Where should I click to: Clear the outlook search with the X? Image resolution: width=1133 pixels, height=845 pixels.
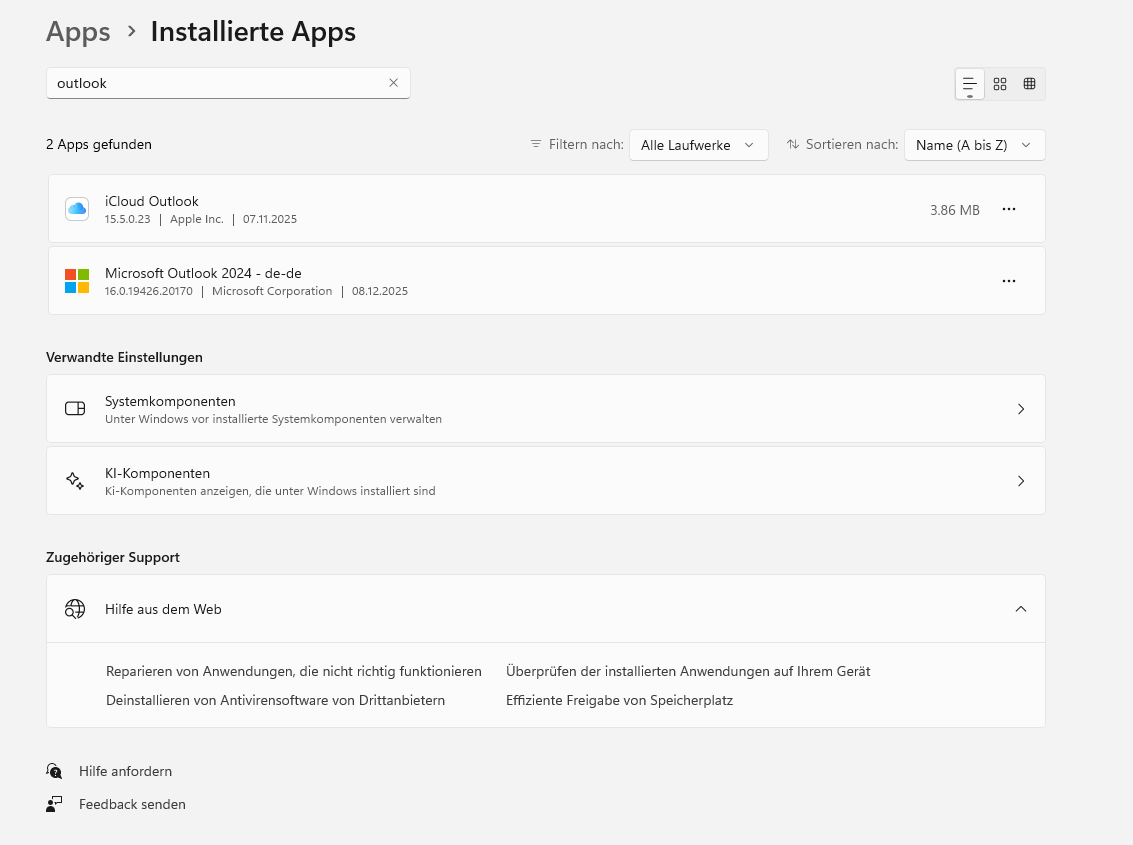tap(393, 83)
